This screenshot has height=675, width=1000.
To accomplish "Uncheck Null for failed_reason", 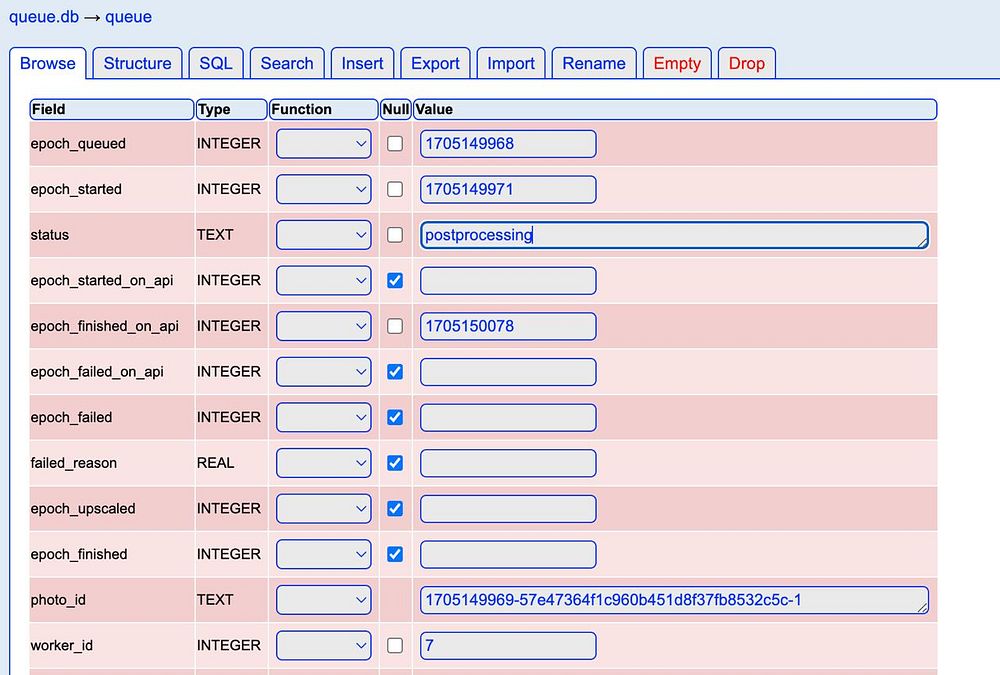I will [395, 463].
